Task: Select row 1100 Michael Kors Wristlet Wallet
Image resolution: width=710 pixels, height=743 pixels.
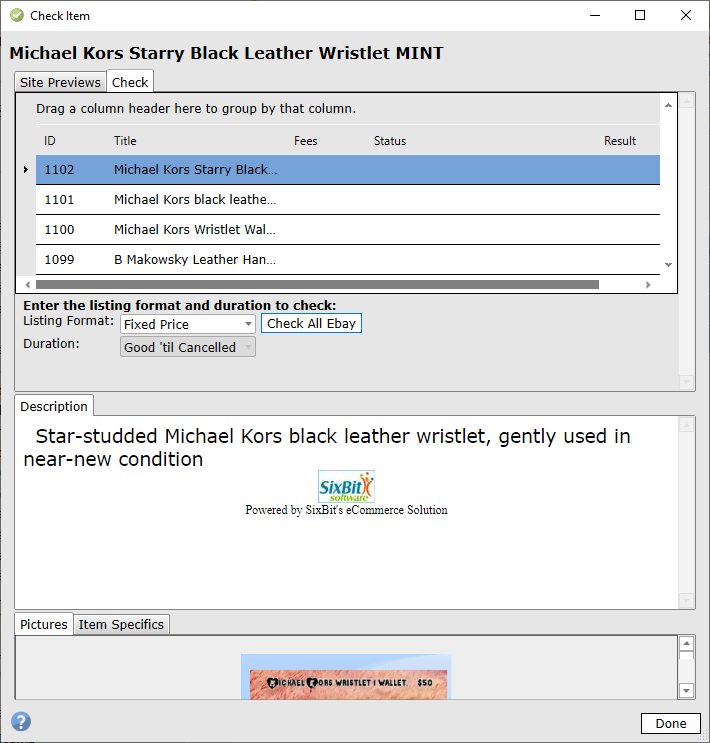Action: coord(194,230)
